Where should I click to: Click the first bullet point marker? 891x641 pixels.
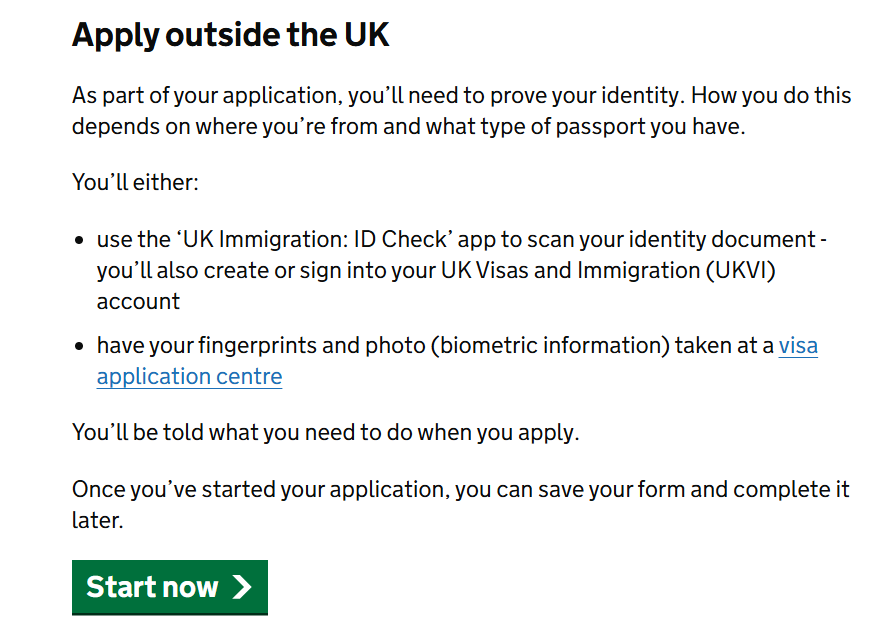(81, 242)
